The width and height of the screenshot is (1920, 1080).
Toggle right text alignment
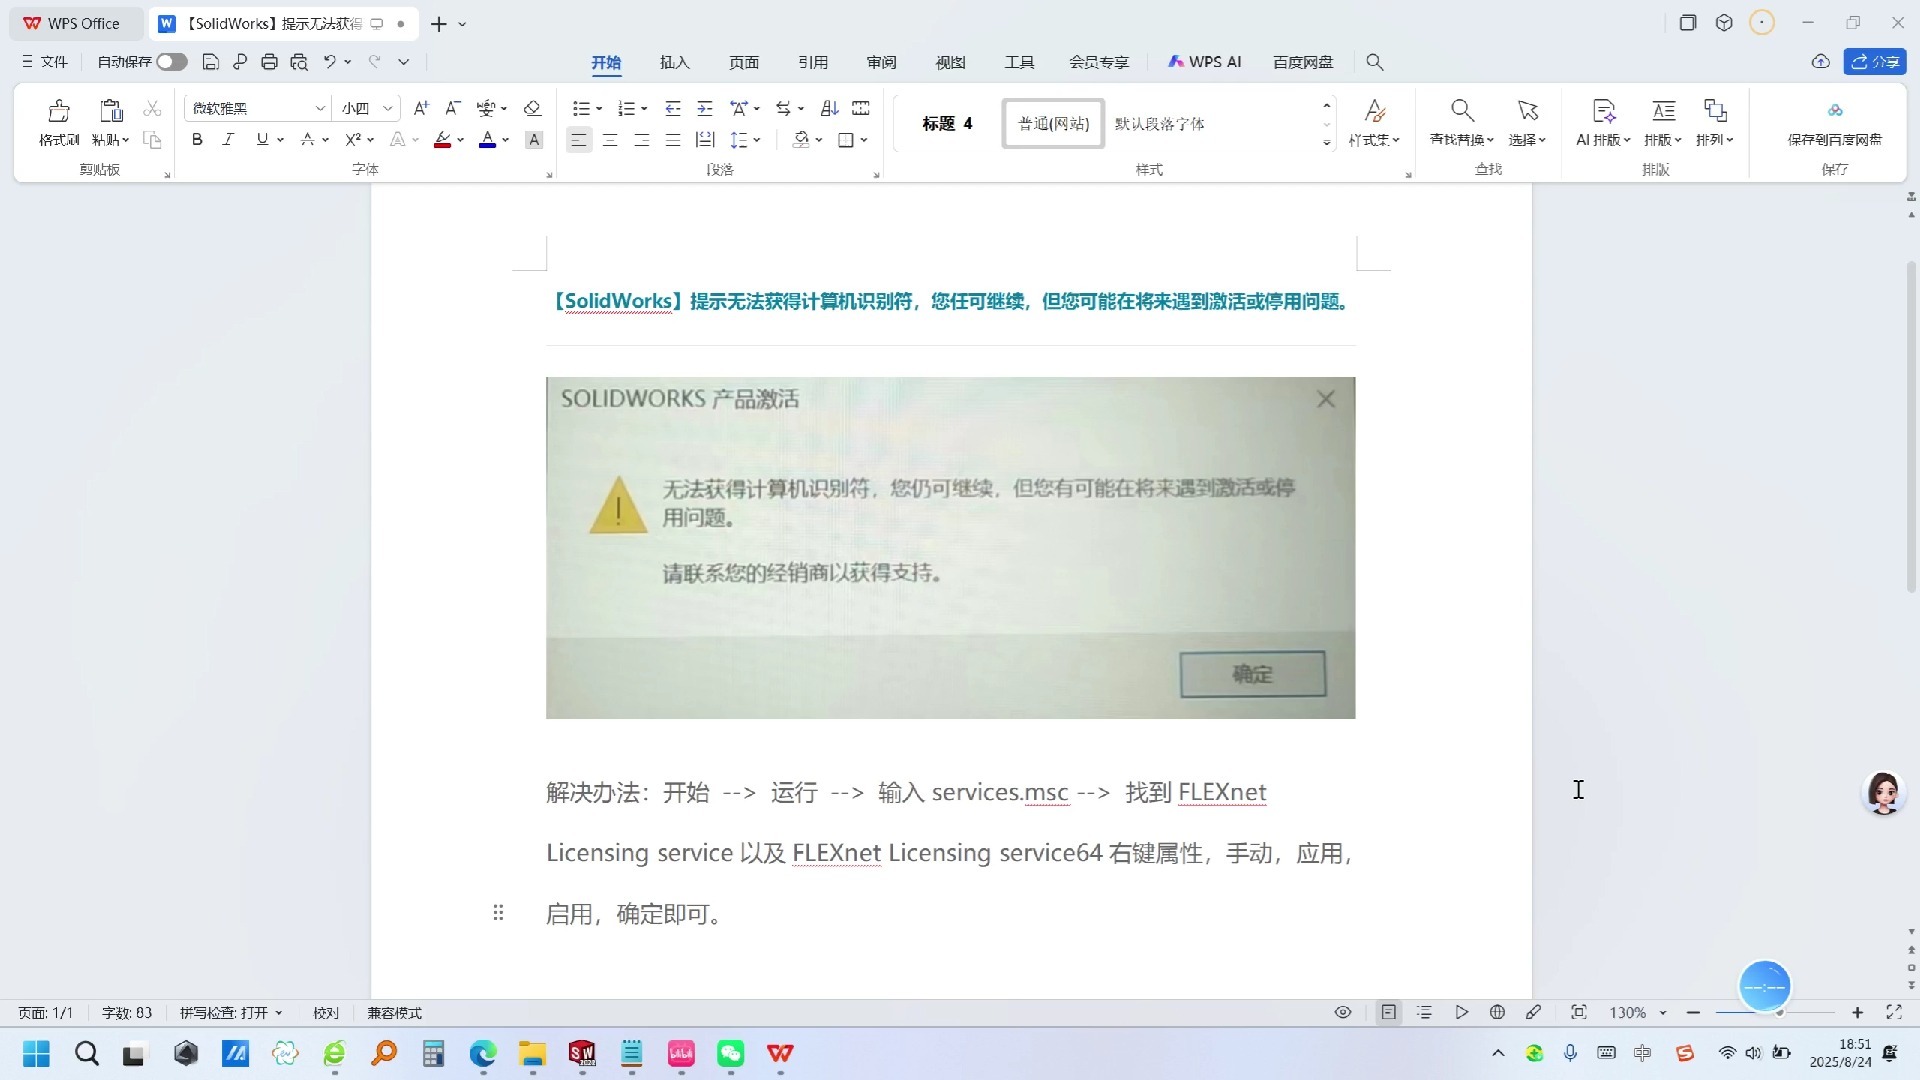click(x=642, y=140)
